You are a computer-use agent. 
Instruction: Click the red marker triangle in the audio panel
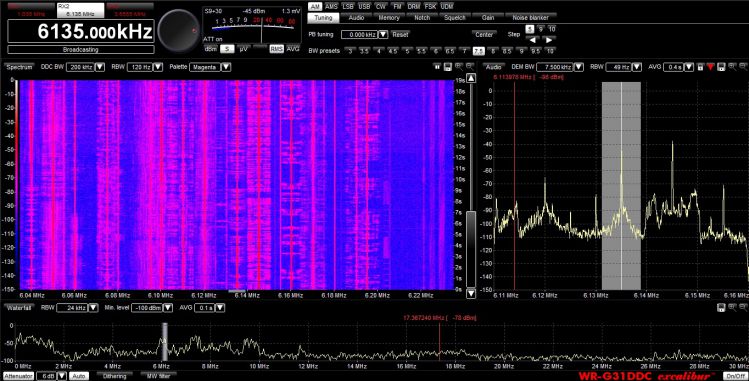(710, 67)
